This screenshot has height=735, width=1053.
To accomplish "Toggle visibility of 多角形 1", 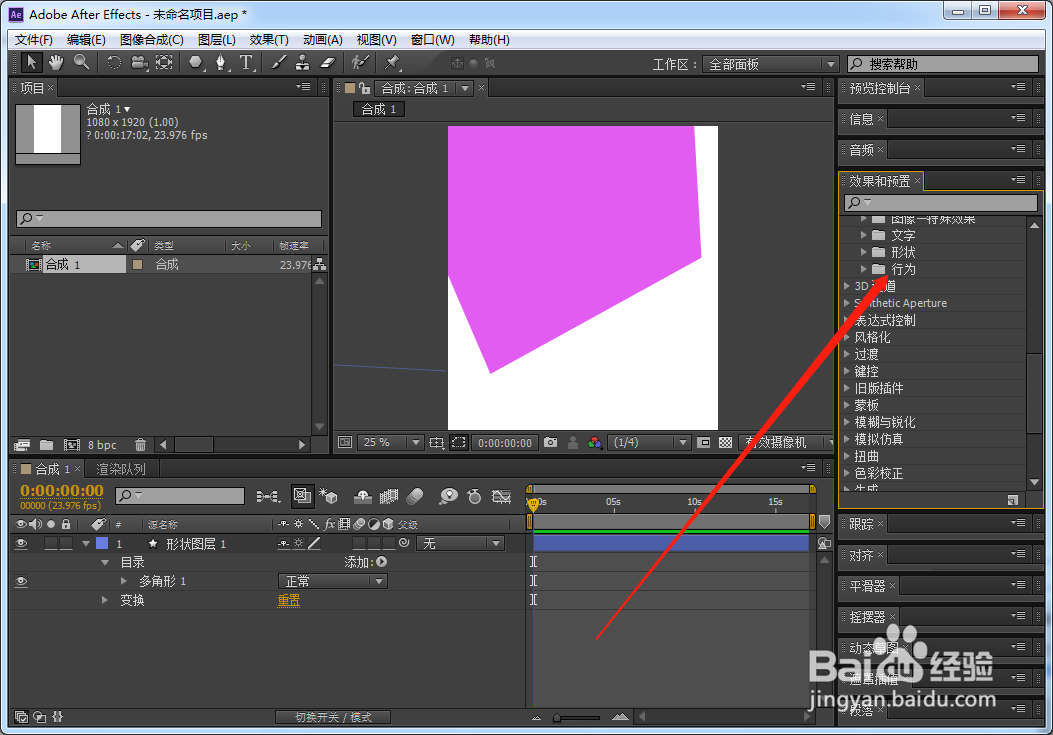I will pyautogui.click(x=21, y=581).
